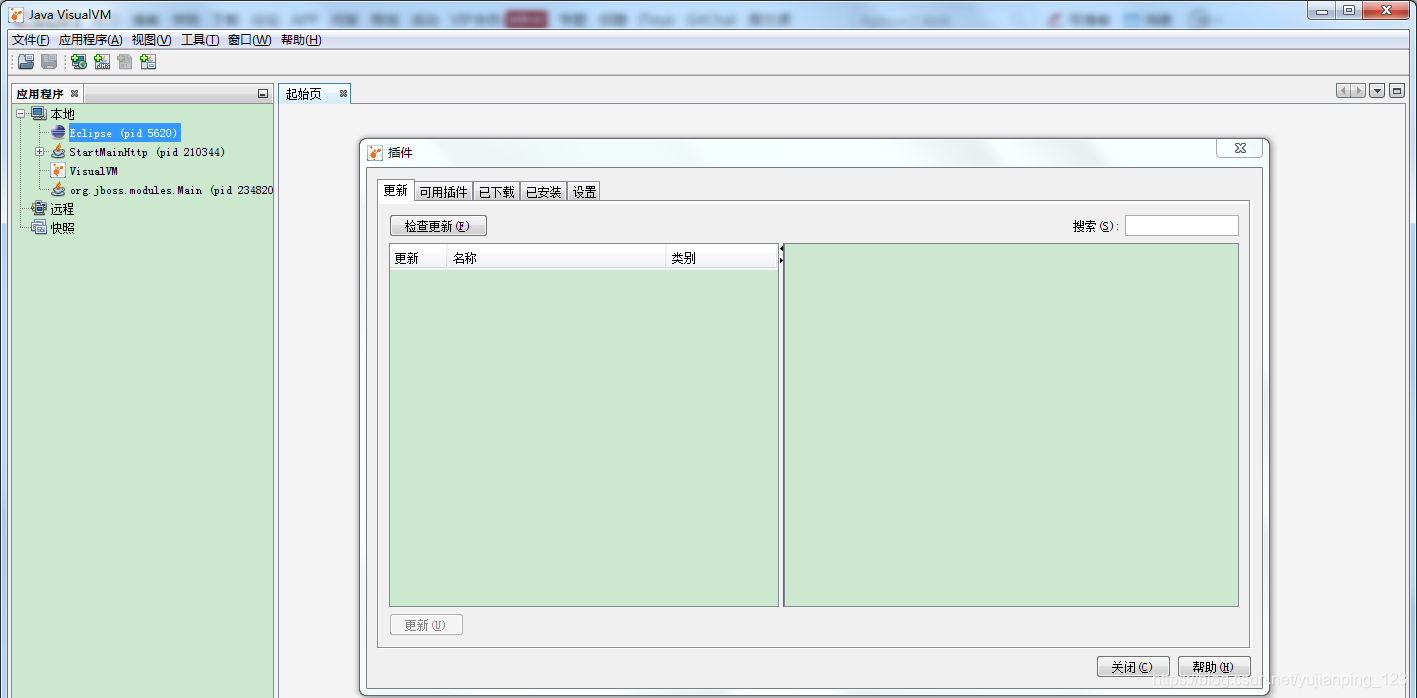The height and width of the screenshot is (698, 1417).
Task: Click the 快照 snapshots icon
Action: click(39, 228)
